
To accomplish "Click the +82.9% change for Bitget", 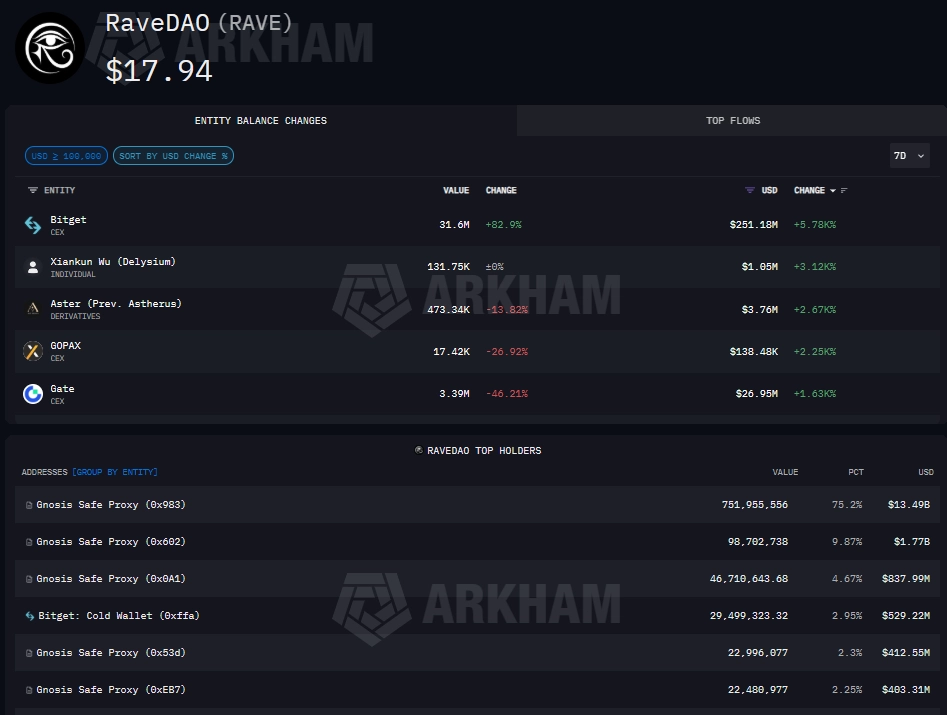I will [x=504, y=225].
